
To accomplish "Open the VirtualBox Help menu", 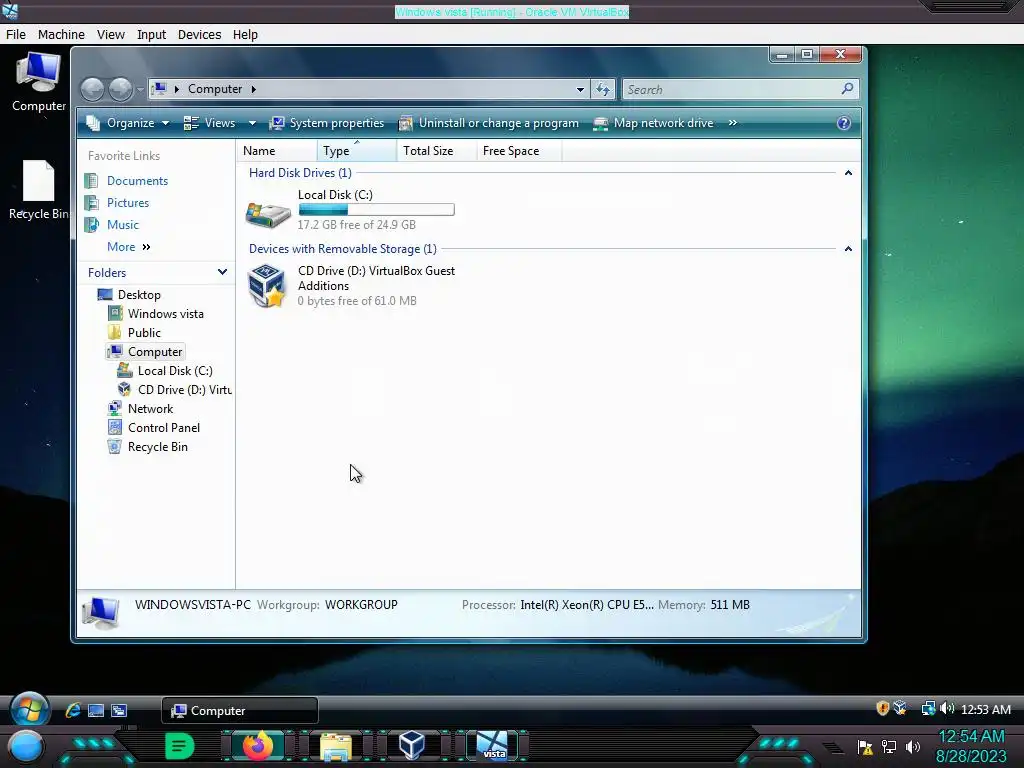I will click(x=246, y=35).
